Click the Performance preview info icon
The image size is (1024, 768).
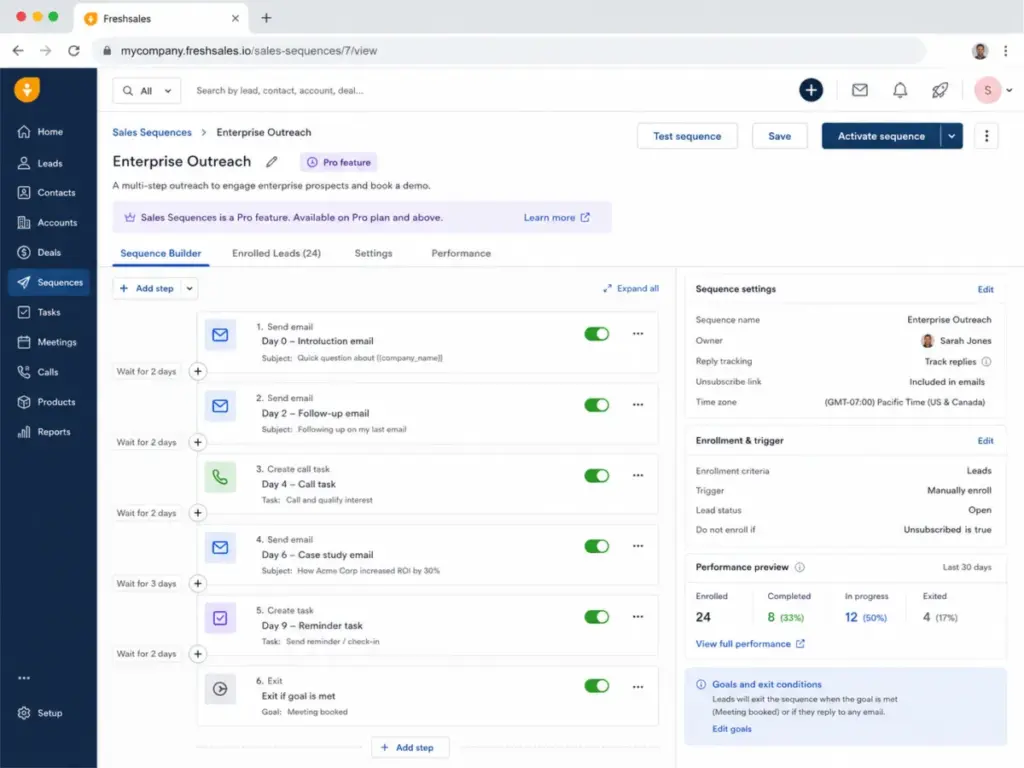click(799, 568)
